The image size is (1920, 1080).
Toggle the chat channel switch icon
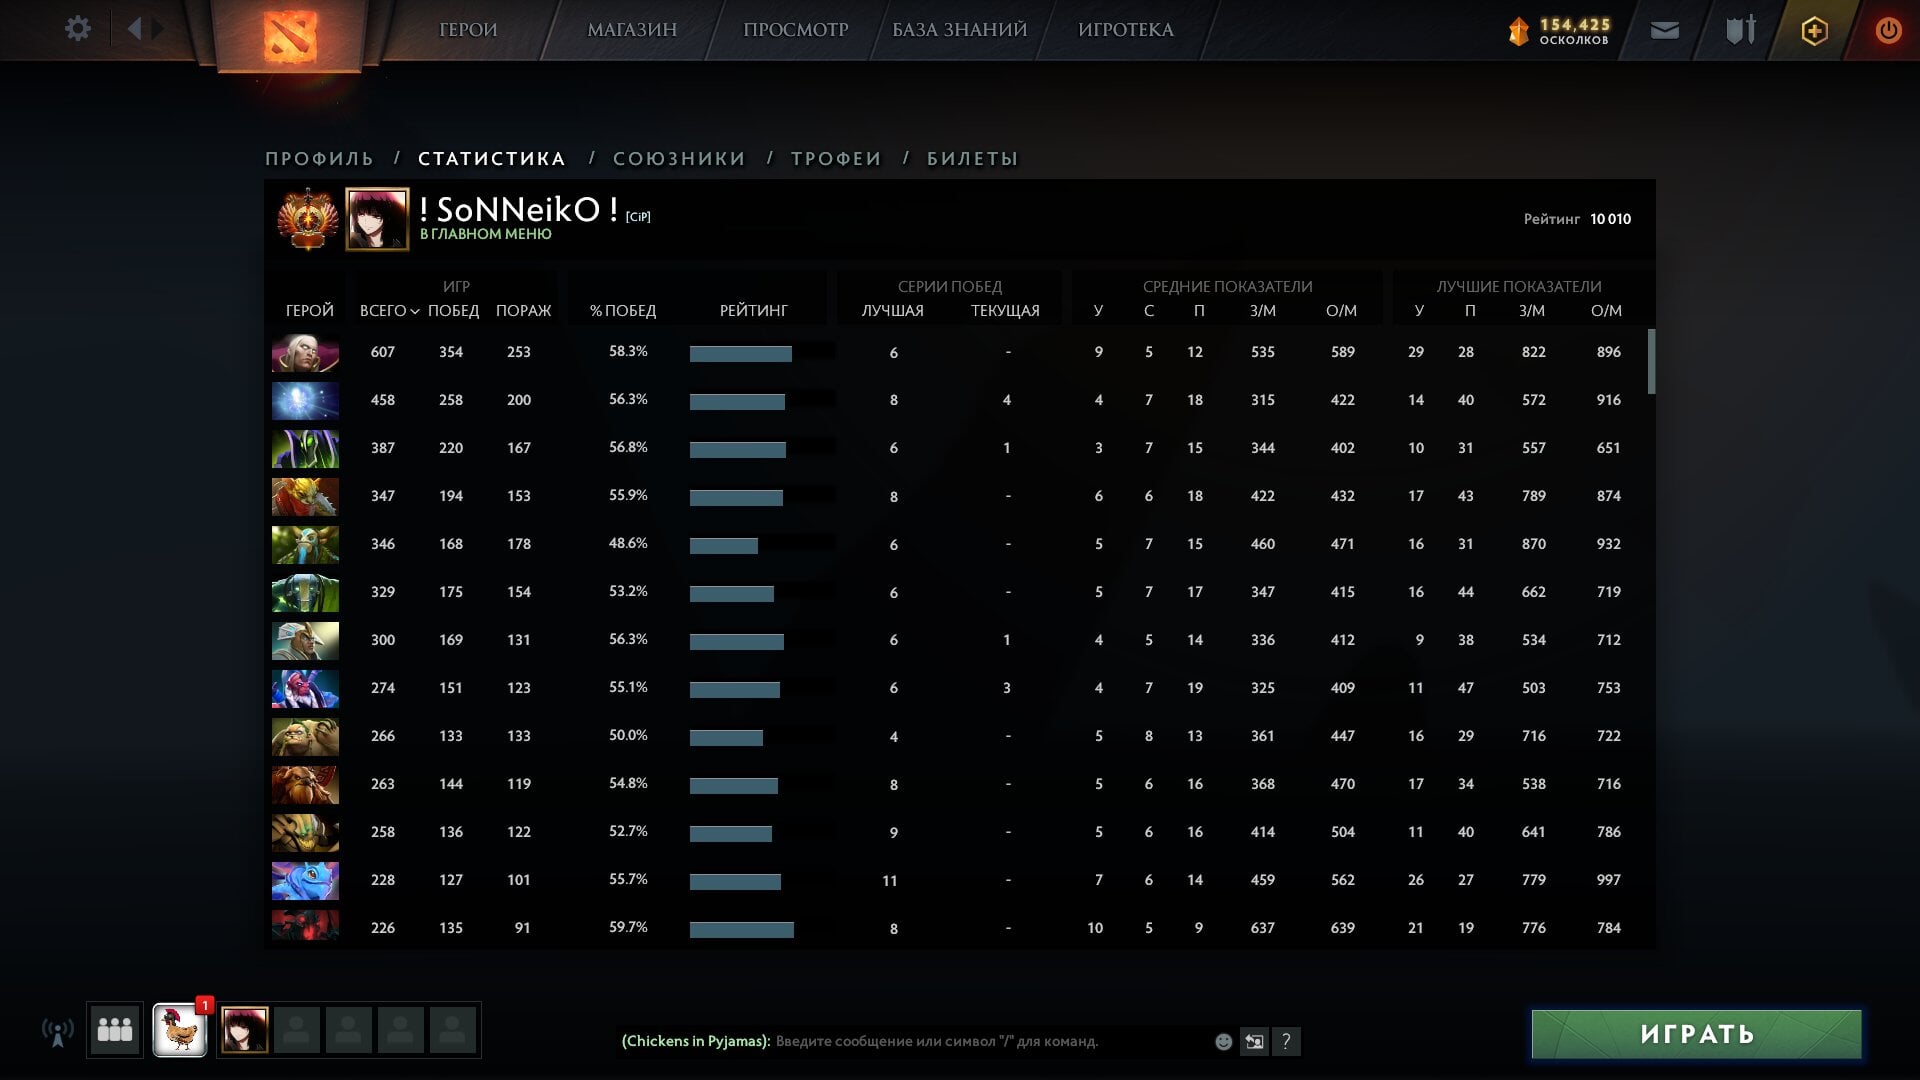[1254, 1042]
